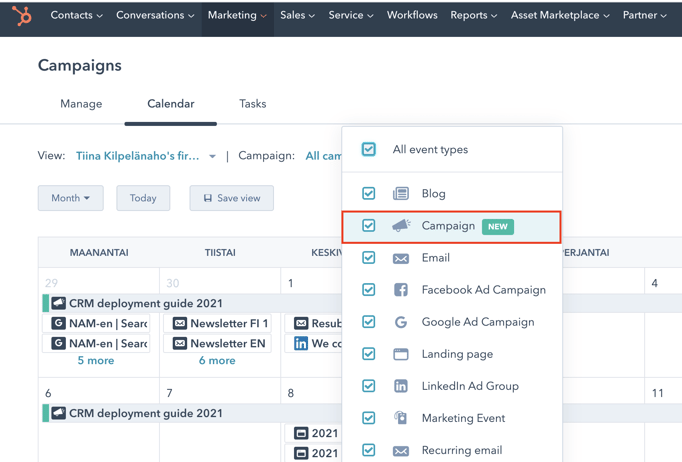This screenshot has width=682, height=462.
Task: Select calendar day 7 cell
Action: 220,420
